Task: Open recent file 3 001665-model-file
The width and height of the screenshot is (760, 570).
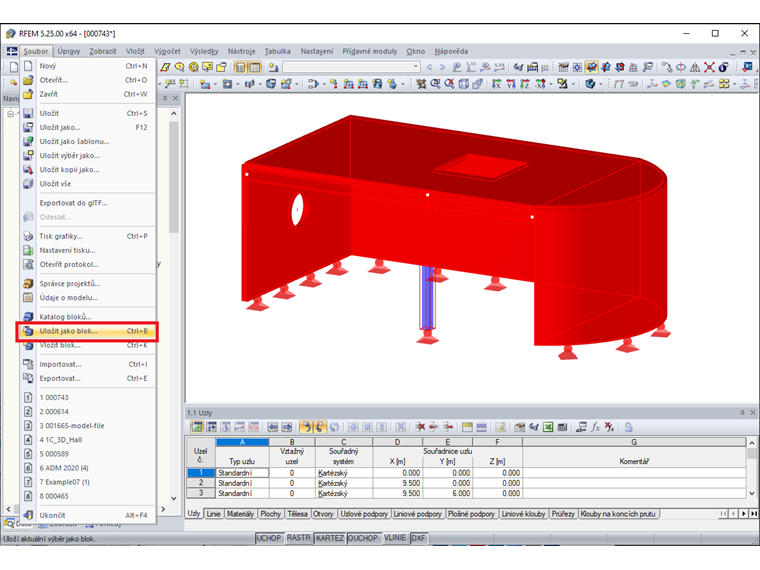Action: pyautogui.click(x=87, y=426)
